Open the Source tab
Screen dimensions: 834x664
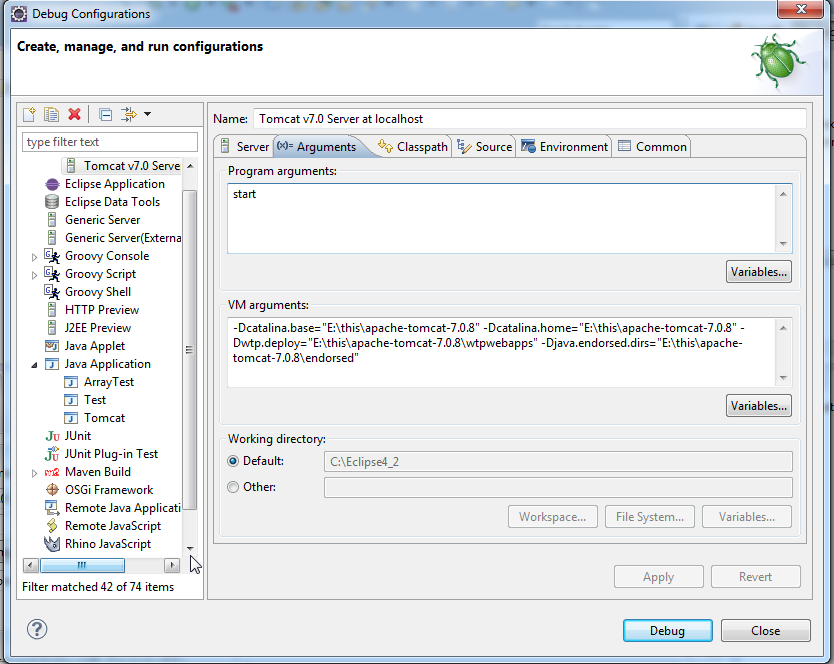(x=485, y=147)
